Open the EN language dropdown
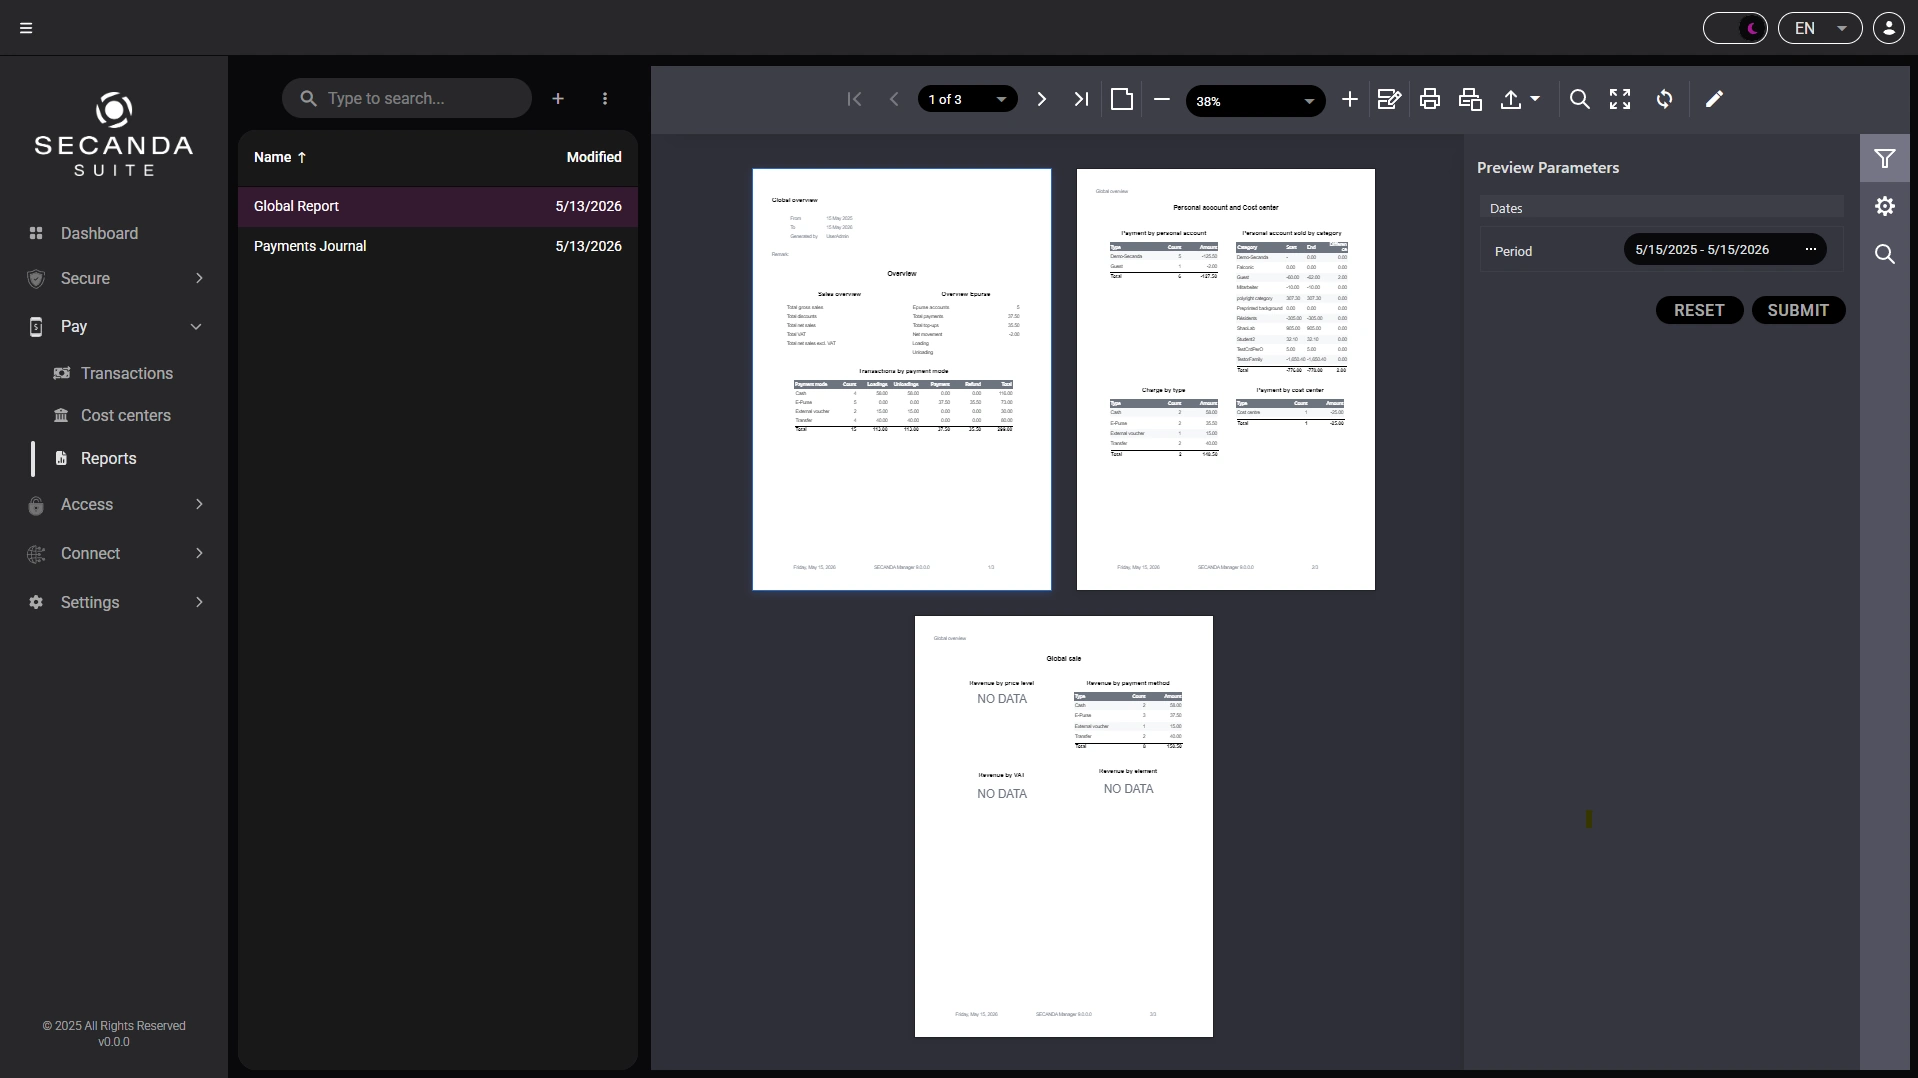The height and width of the screenshot is (1078, 1918). pos(1820,28)
